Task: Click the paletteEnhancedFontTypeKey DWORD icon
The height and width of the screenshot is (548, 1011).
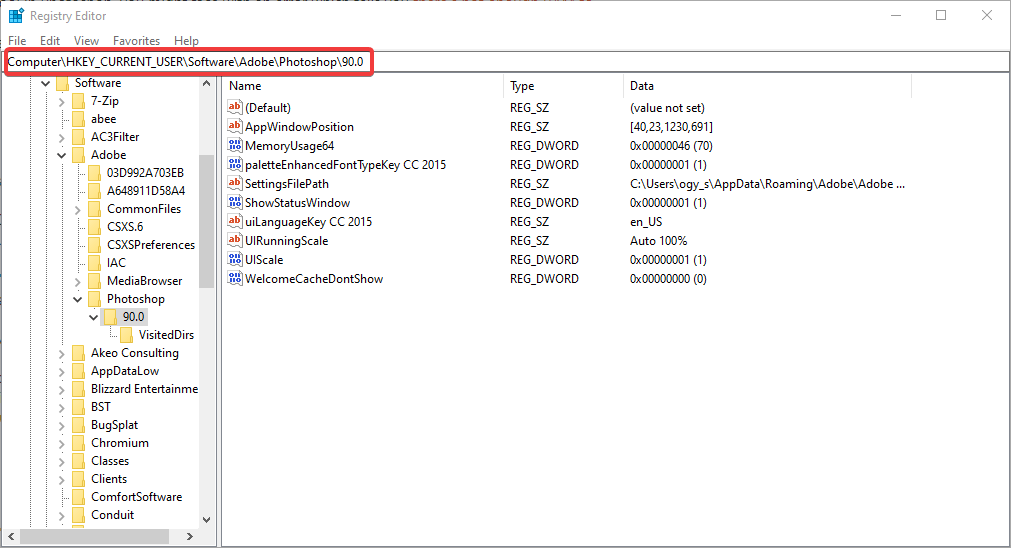Action: 235,164
